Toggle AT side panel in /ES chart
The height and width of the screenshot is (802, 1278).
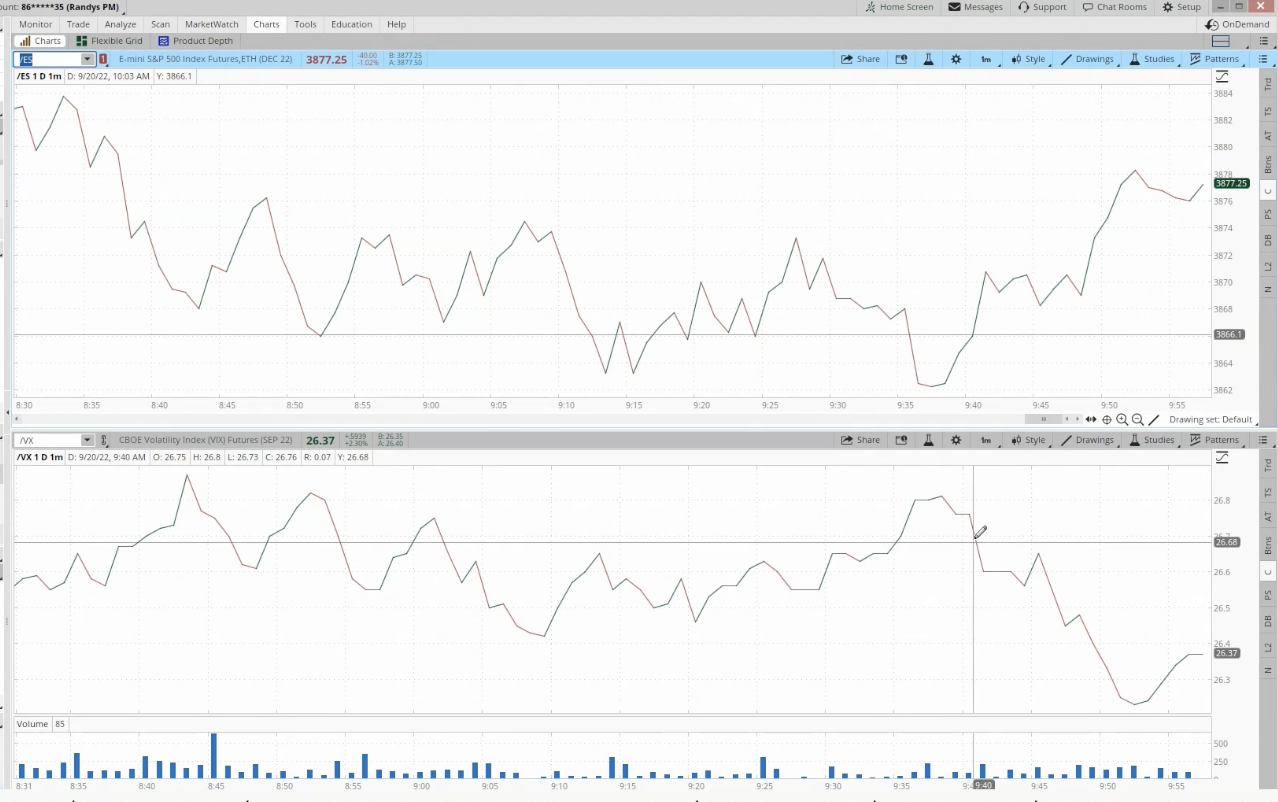click(x=1268, y=136)
